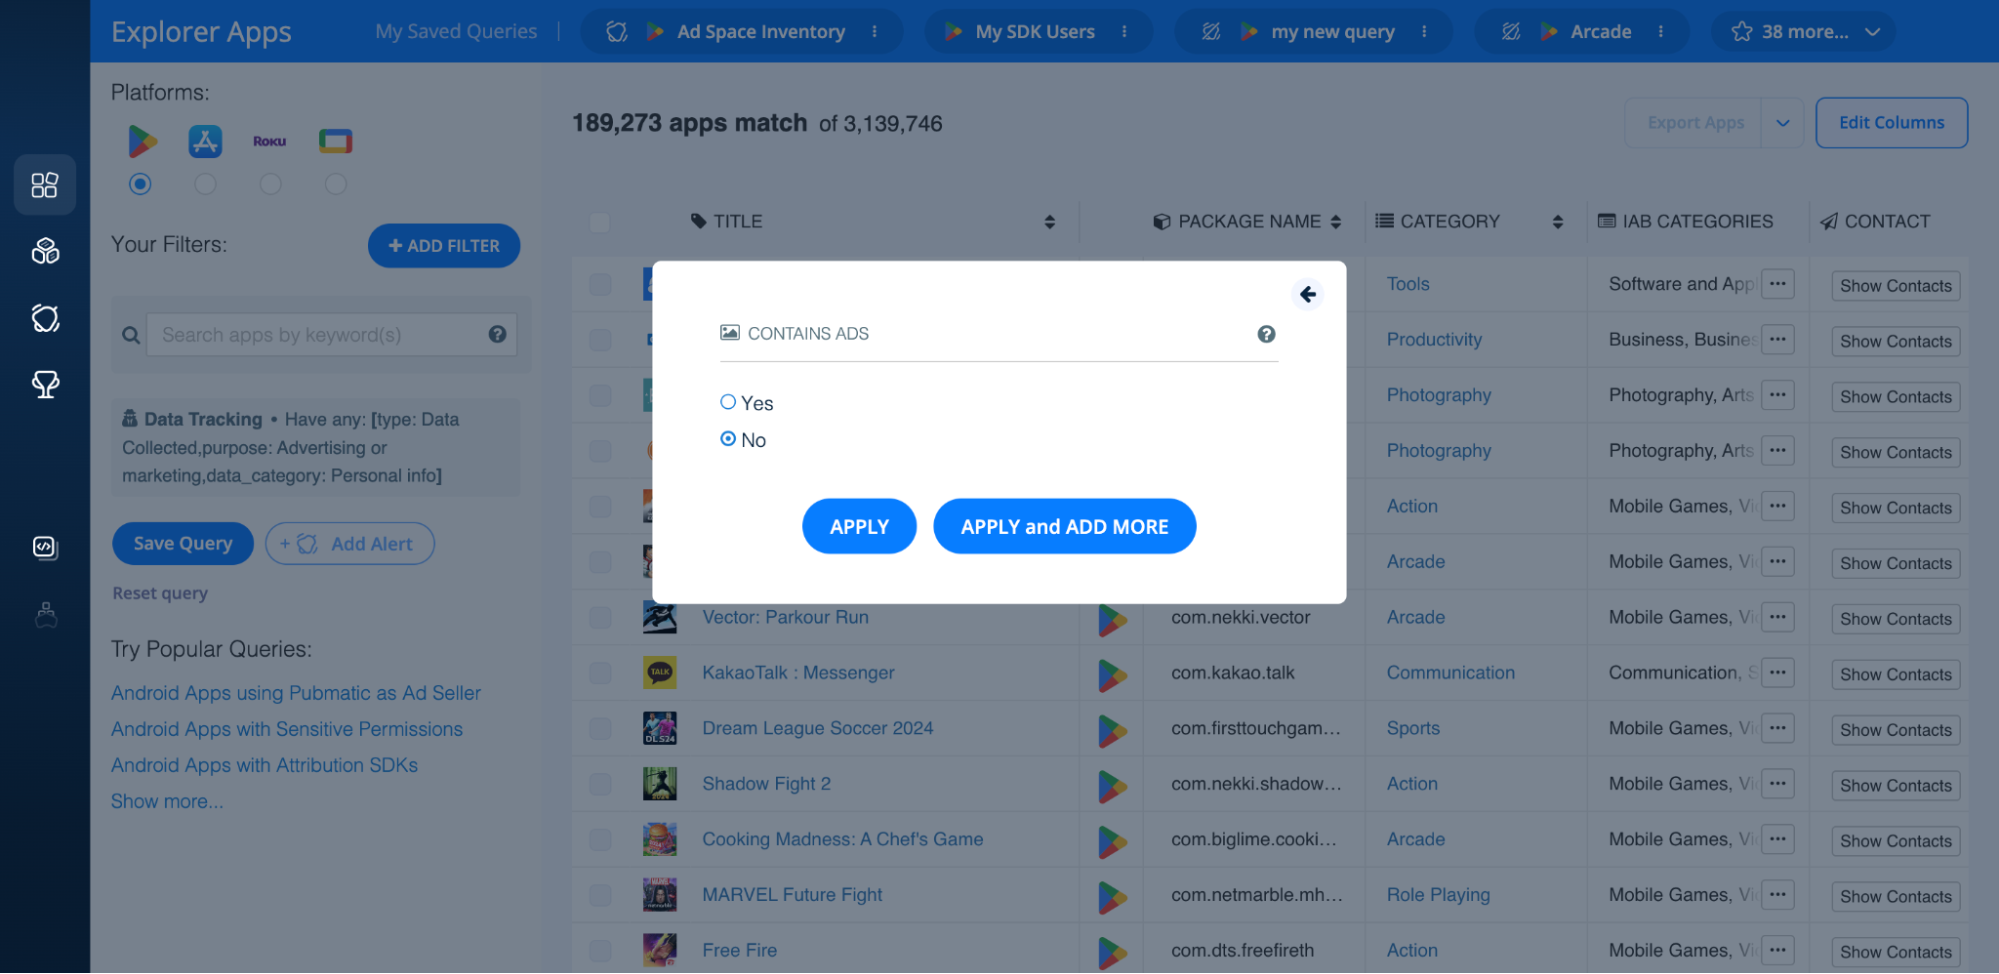Open options menu for Arcade query

point(1660,32)
